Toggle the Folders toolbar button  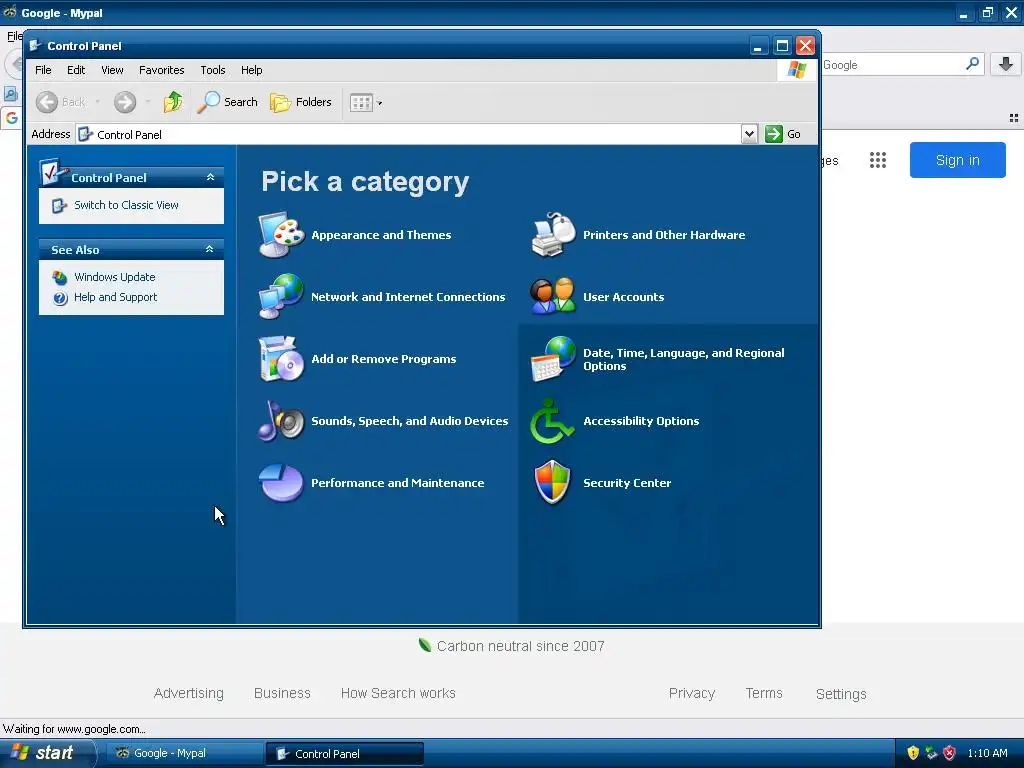point(301,102)
